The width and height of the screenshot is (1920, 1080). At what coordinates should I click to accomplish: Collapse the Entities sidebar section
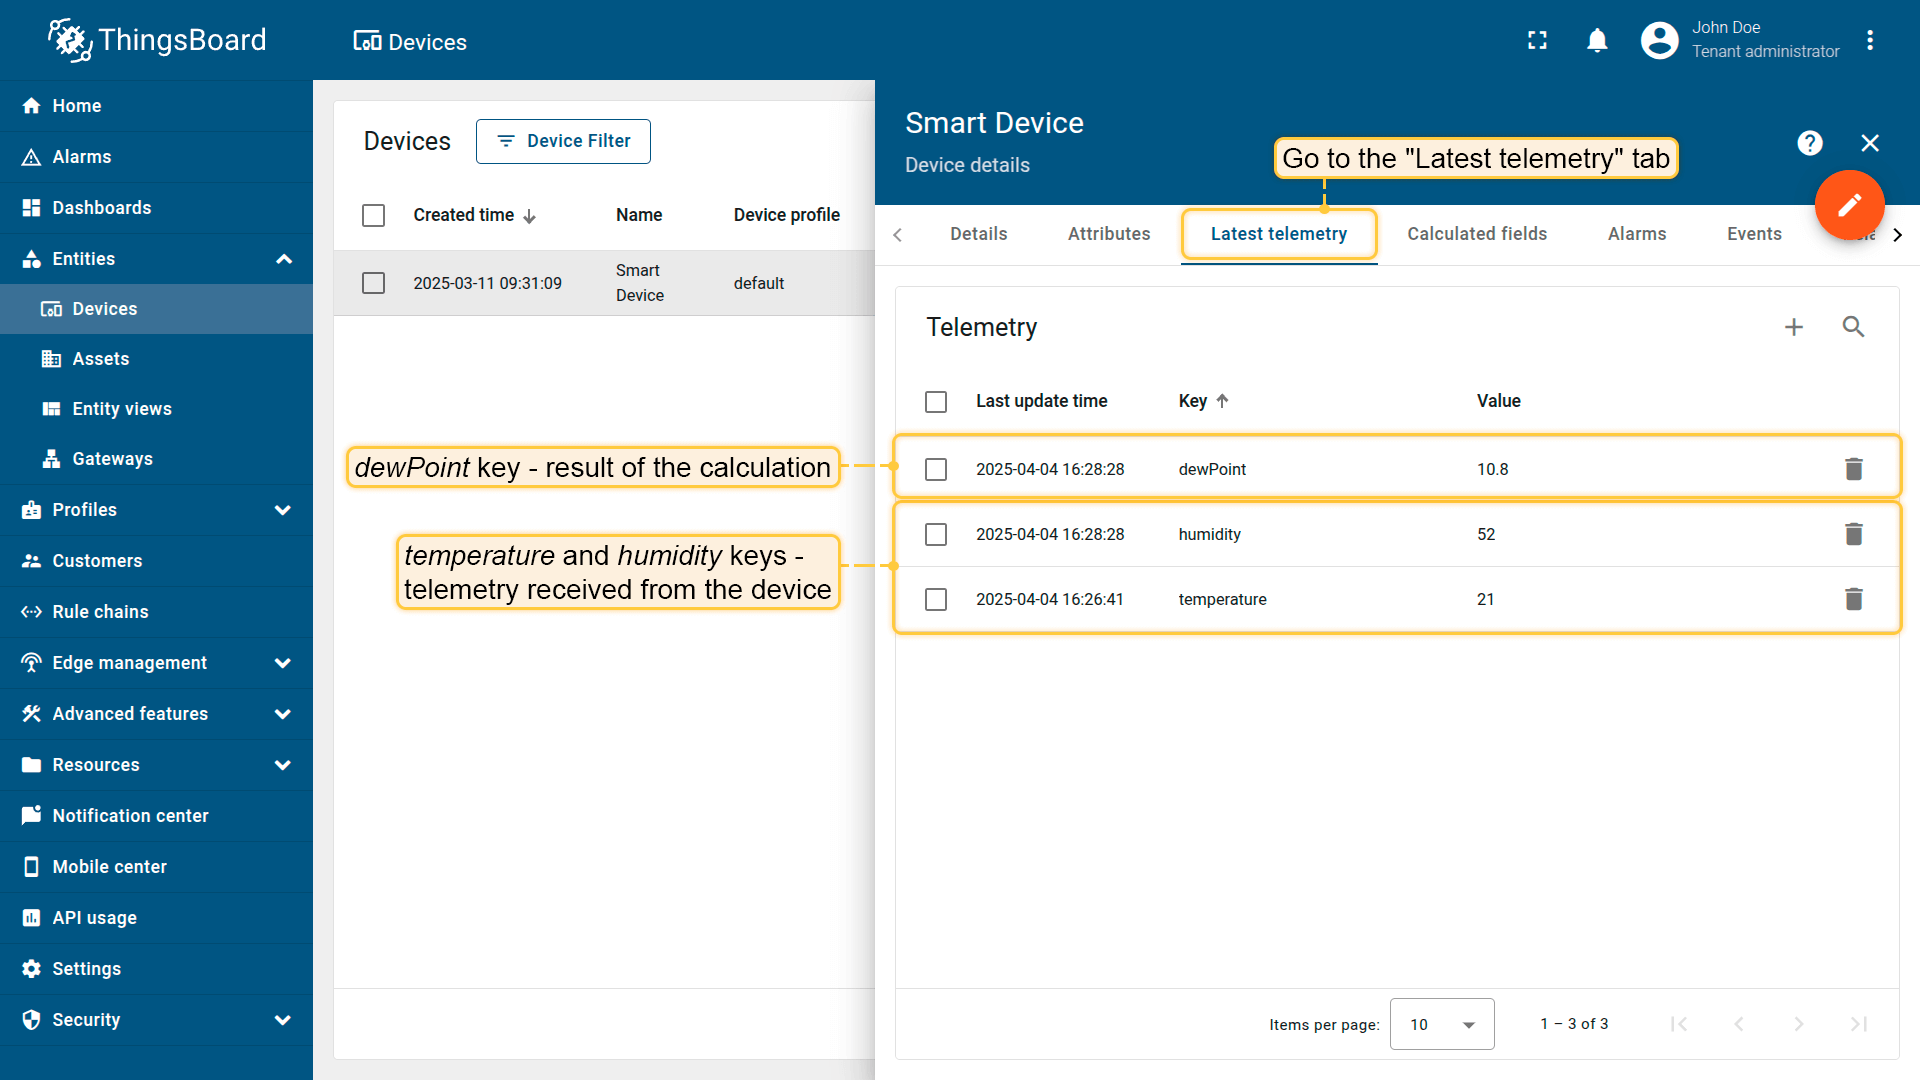tap(283, 259)
